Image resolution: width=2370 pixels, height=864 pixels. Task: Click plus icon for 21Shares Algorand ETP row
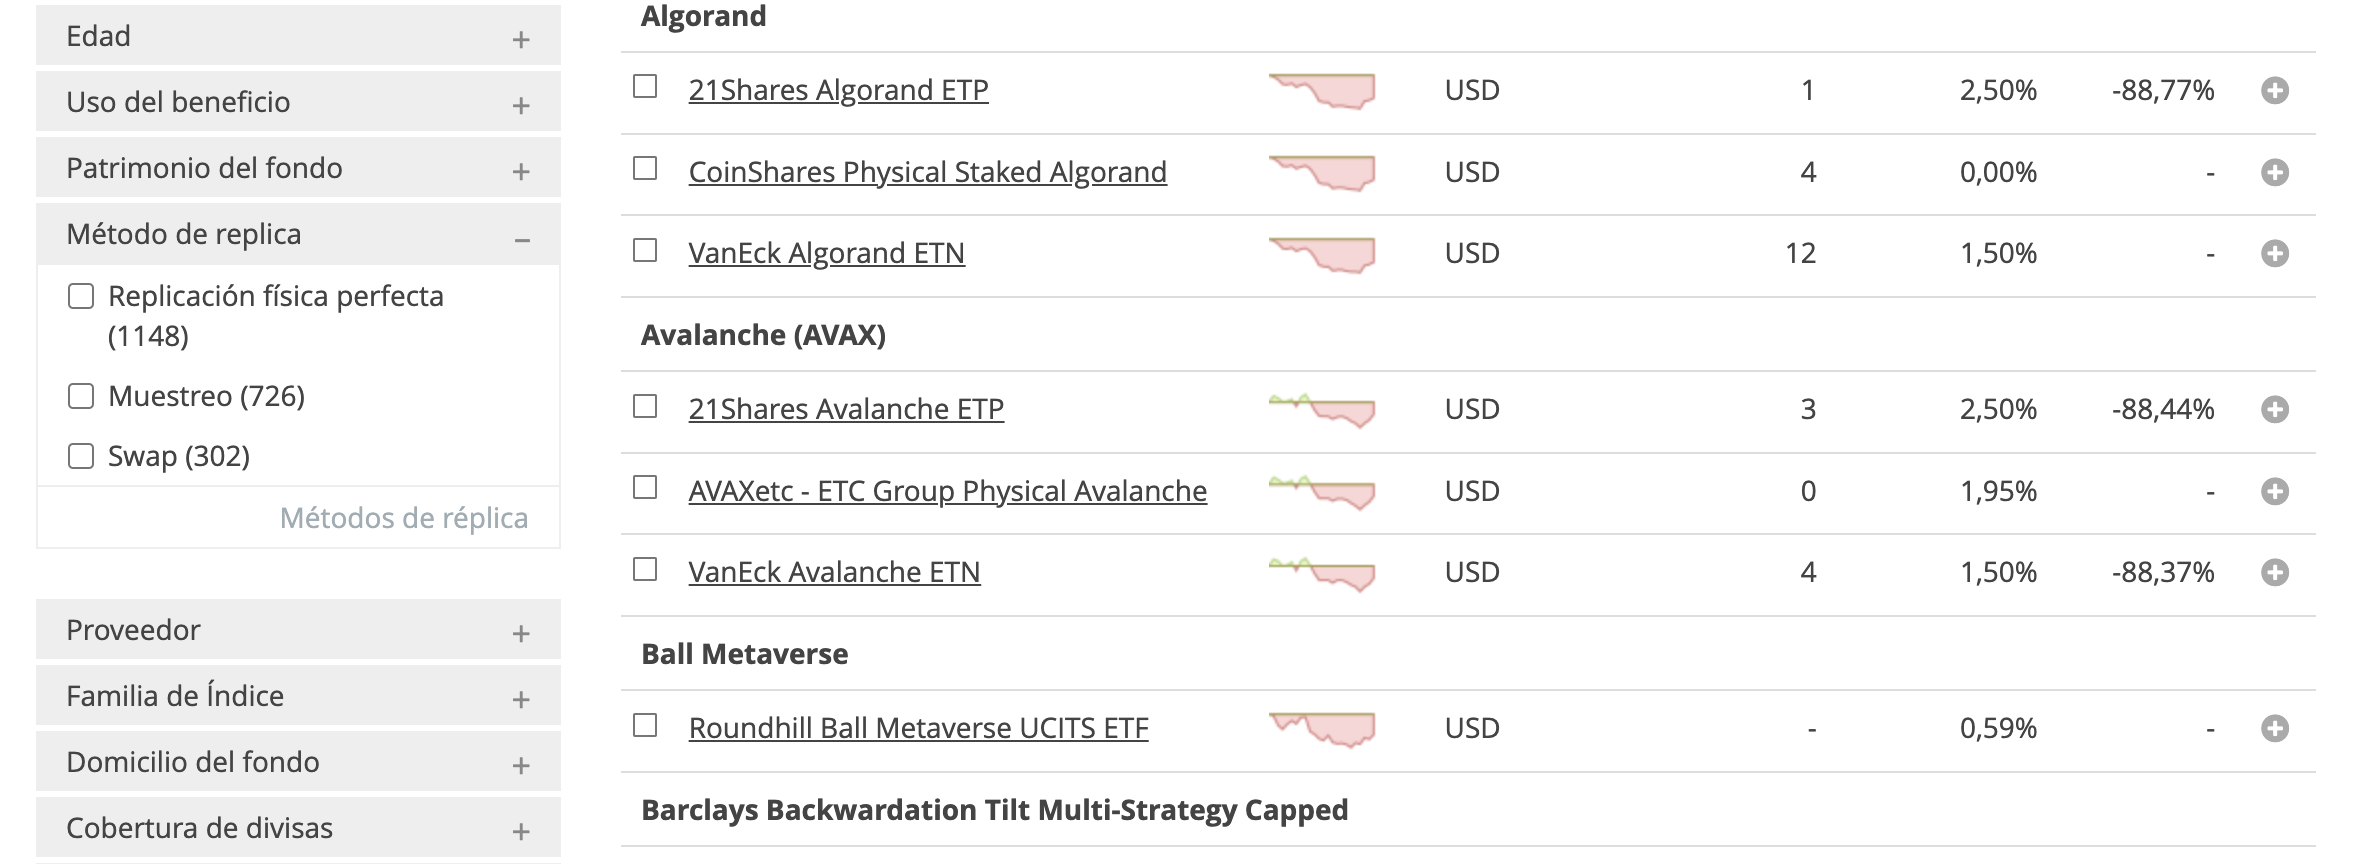pos(2275,91)
